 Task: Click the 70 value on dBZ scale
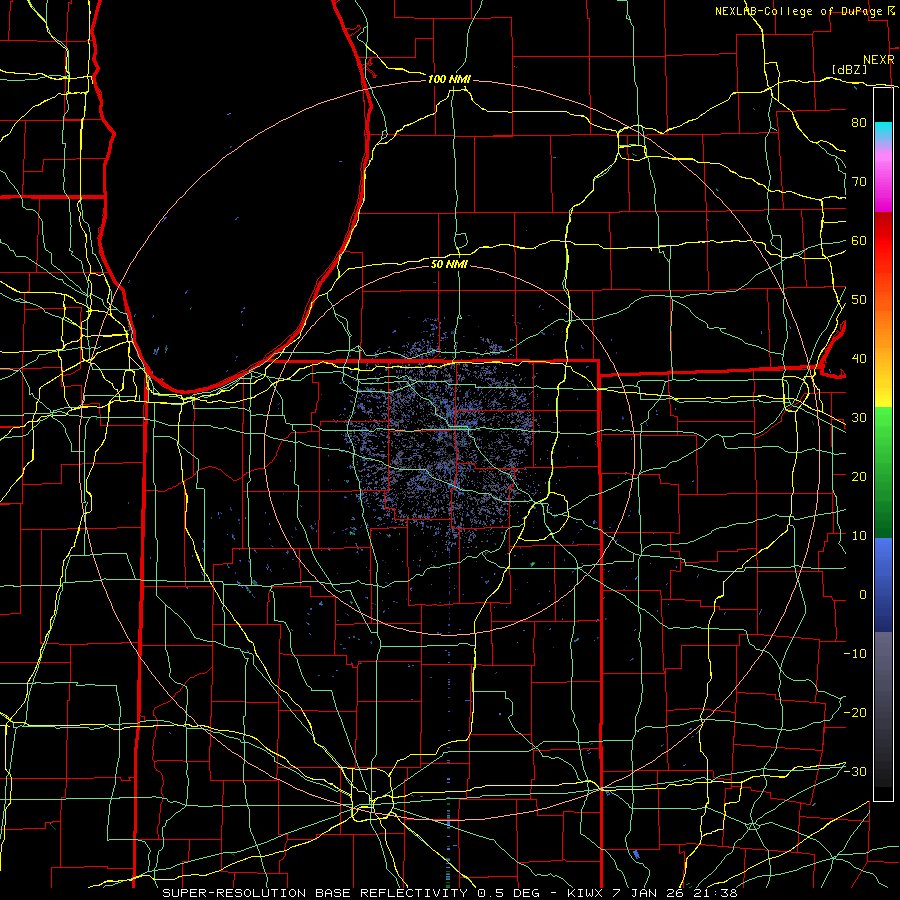click(x=859, y=182)
